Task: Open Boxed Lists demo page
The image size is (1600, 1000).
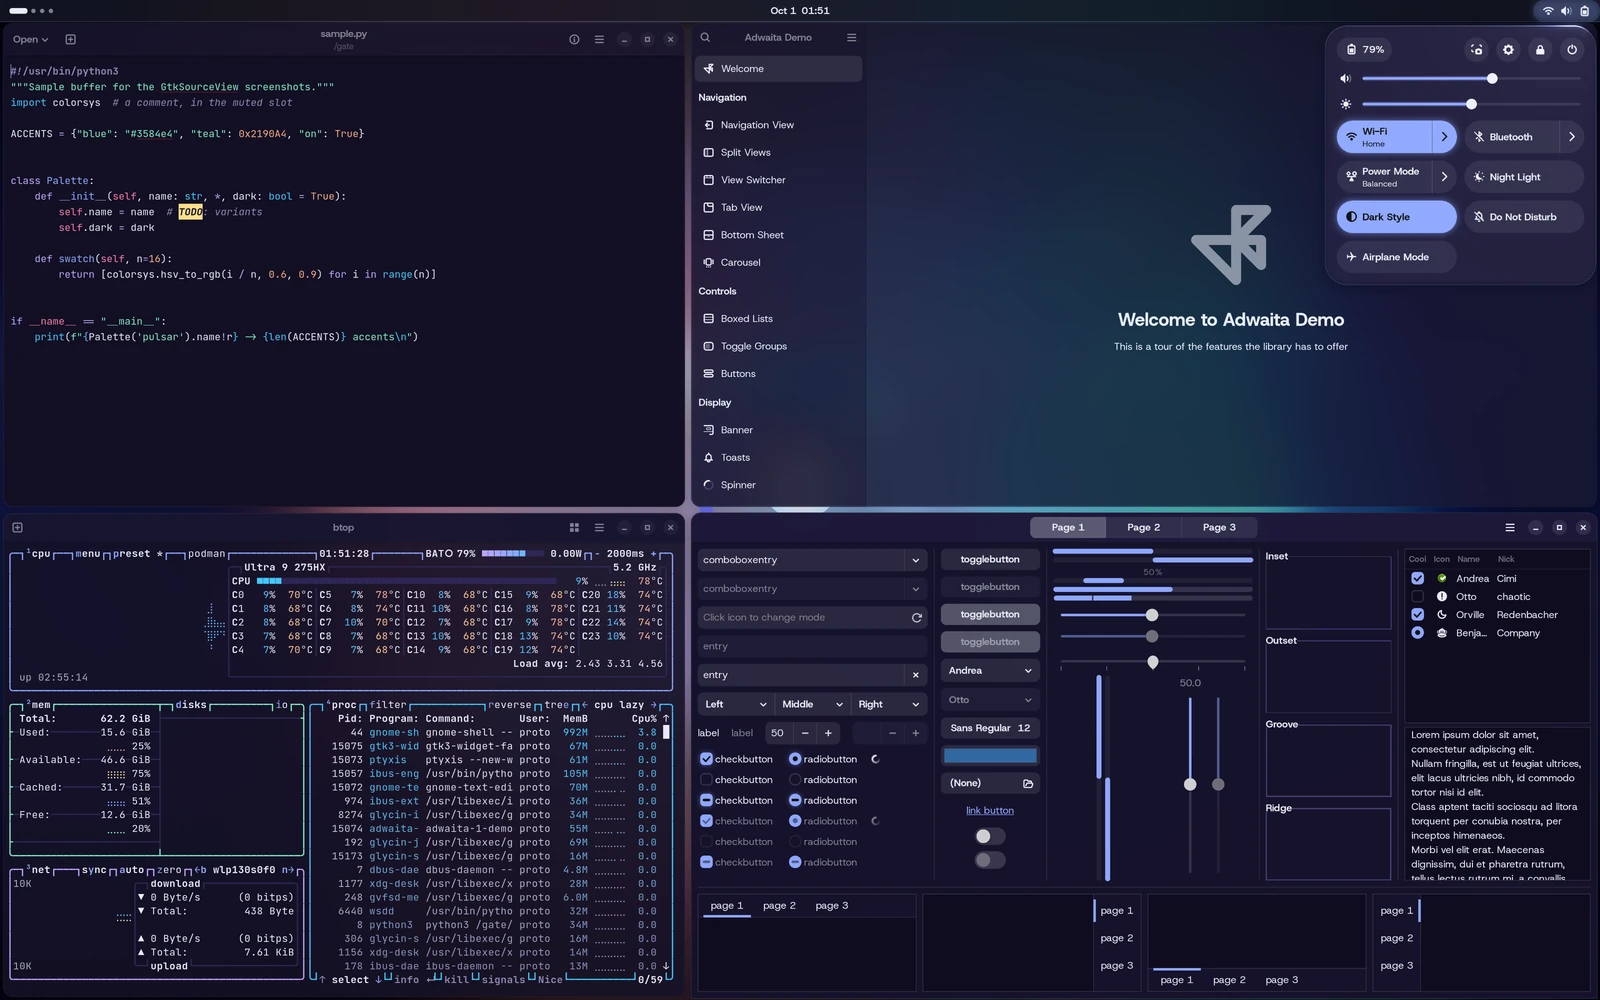Action: pos(778,318)
